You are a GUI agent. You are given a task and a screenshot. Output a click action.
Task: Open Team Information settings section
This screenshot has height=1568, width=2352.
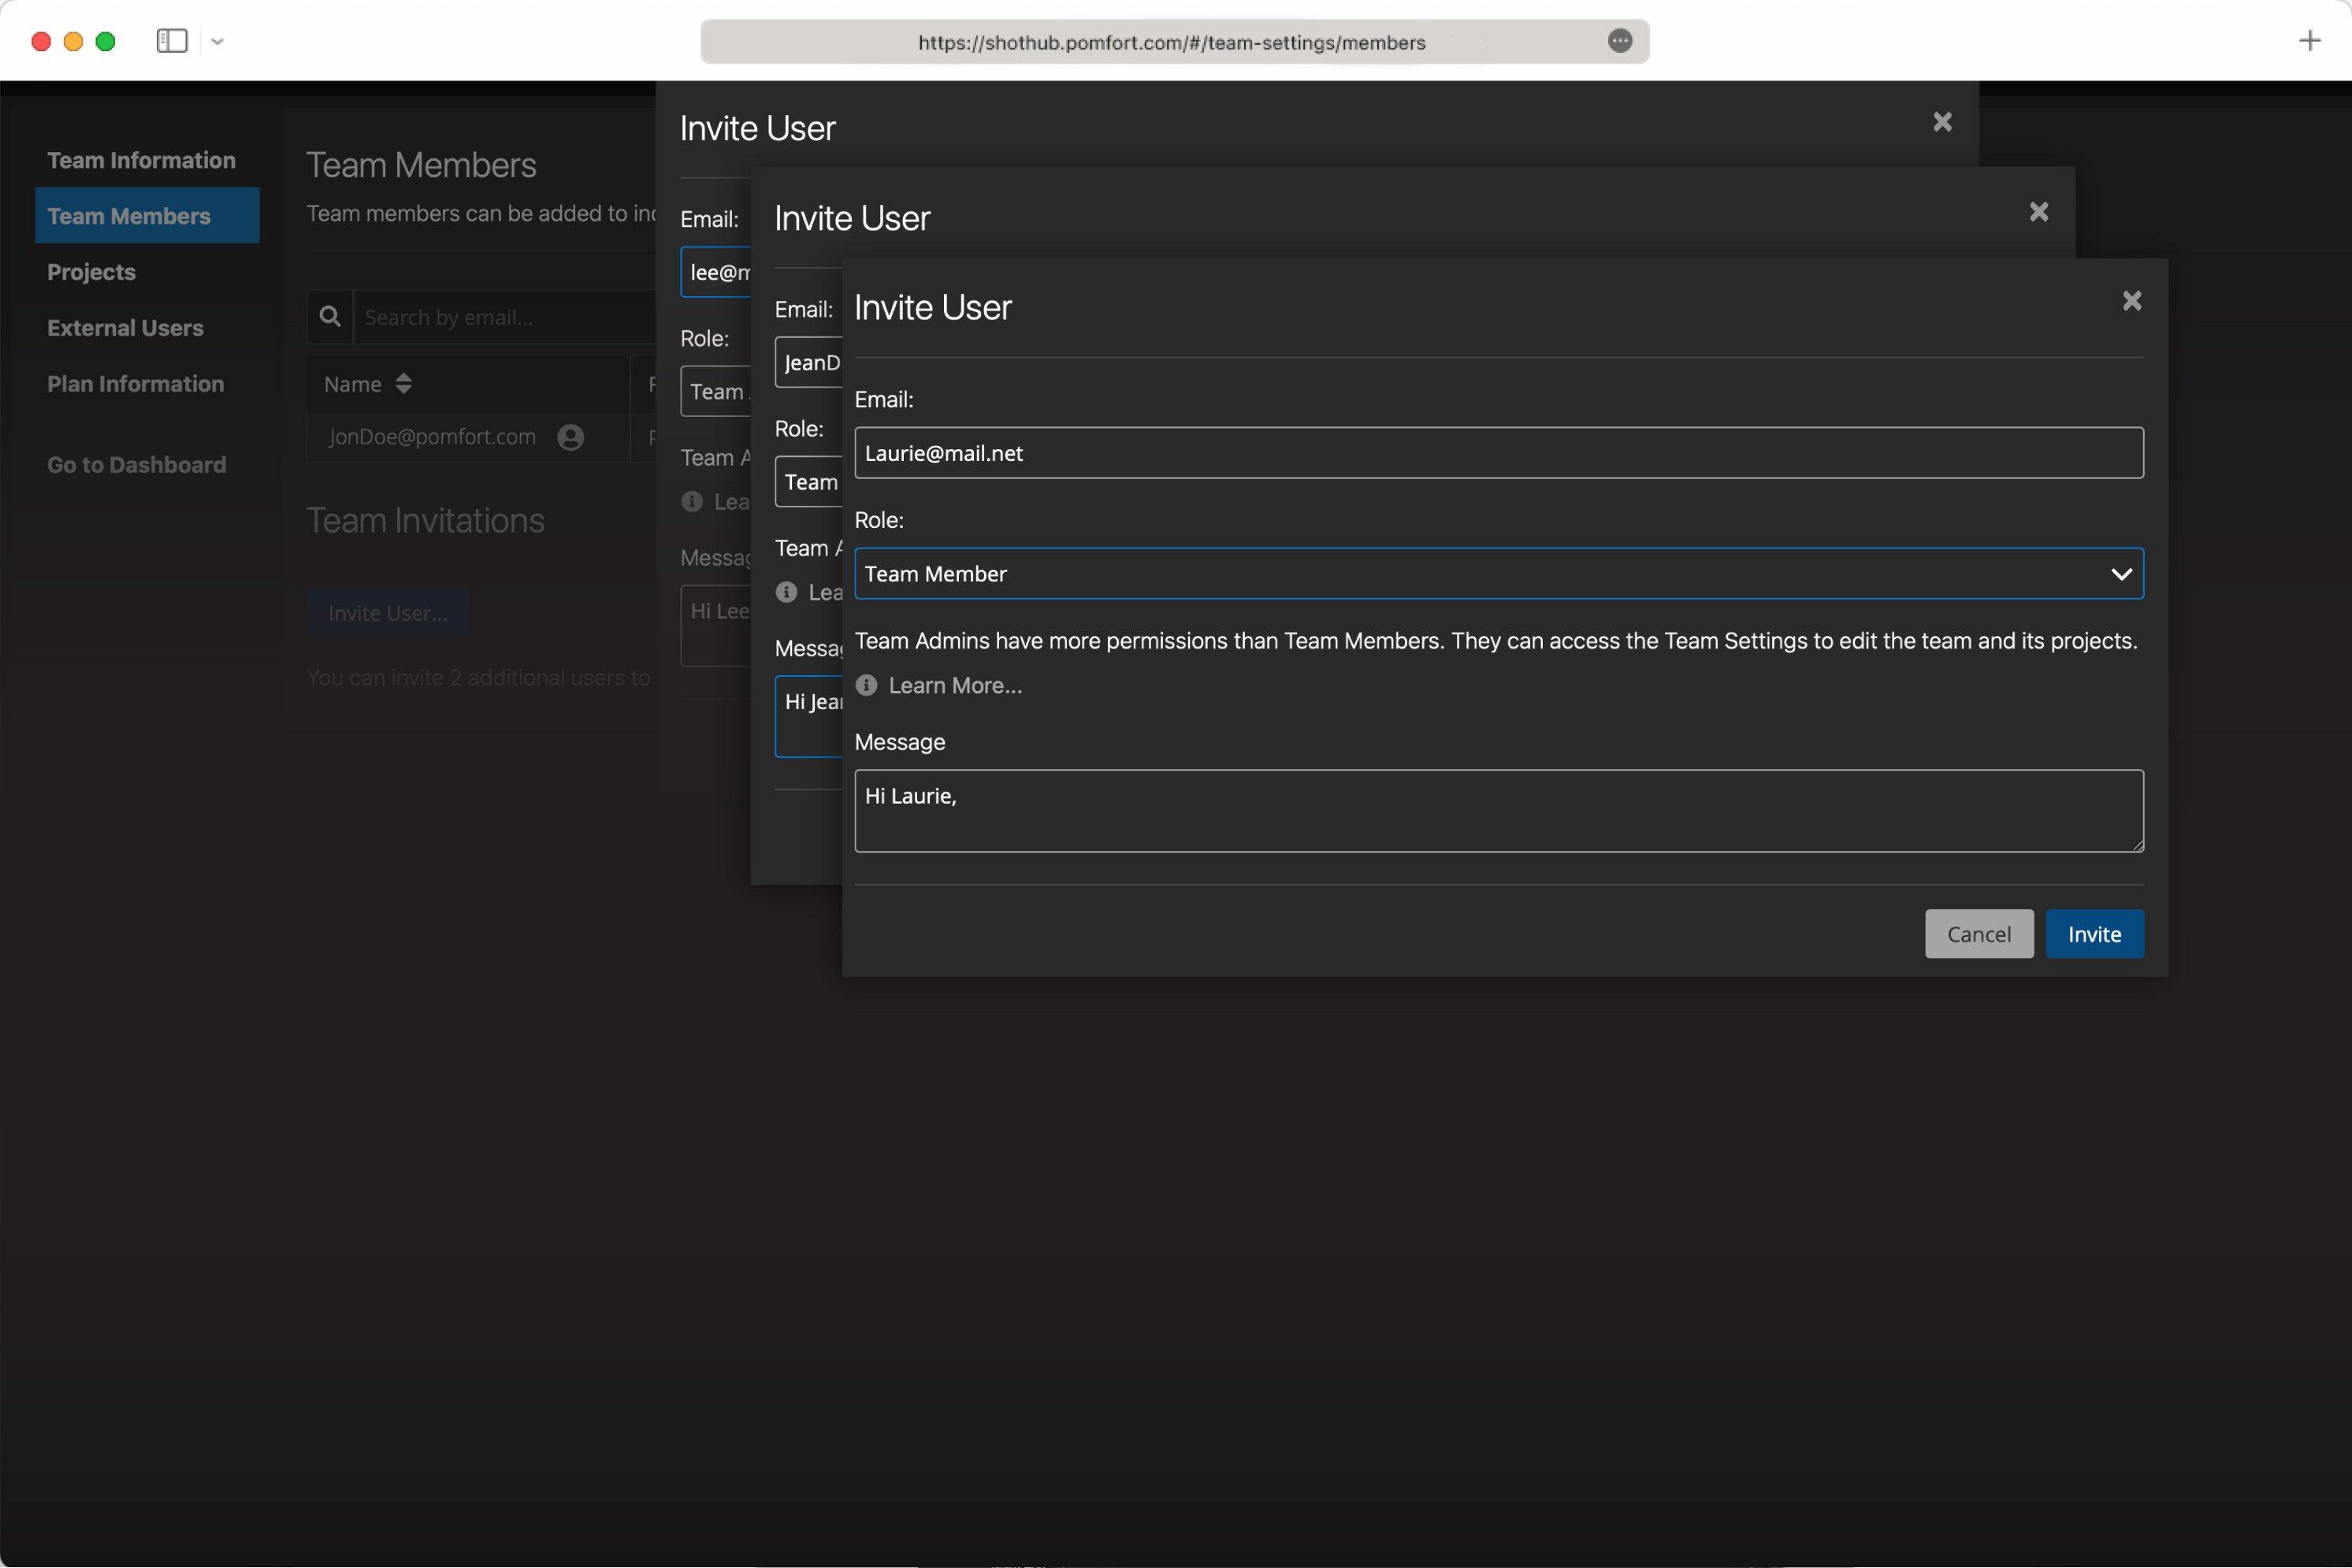141,160
